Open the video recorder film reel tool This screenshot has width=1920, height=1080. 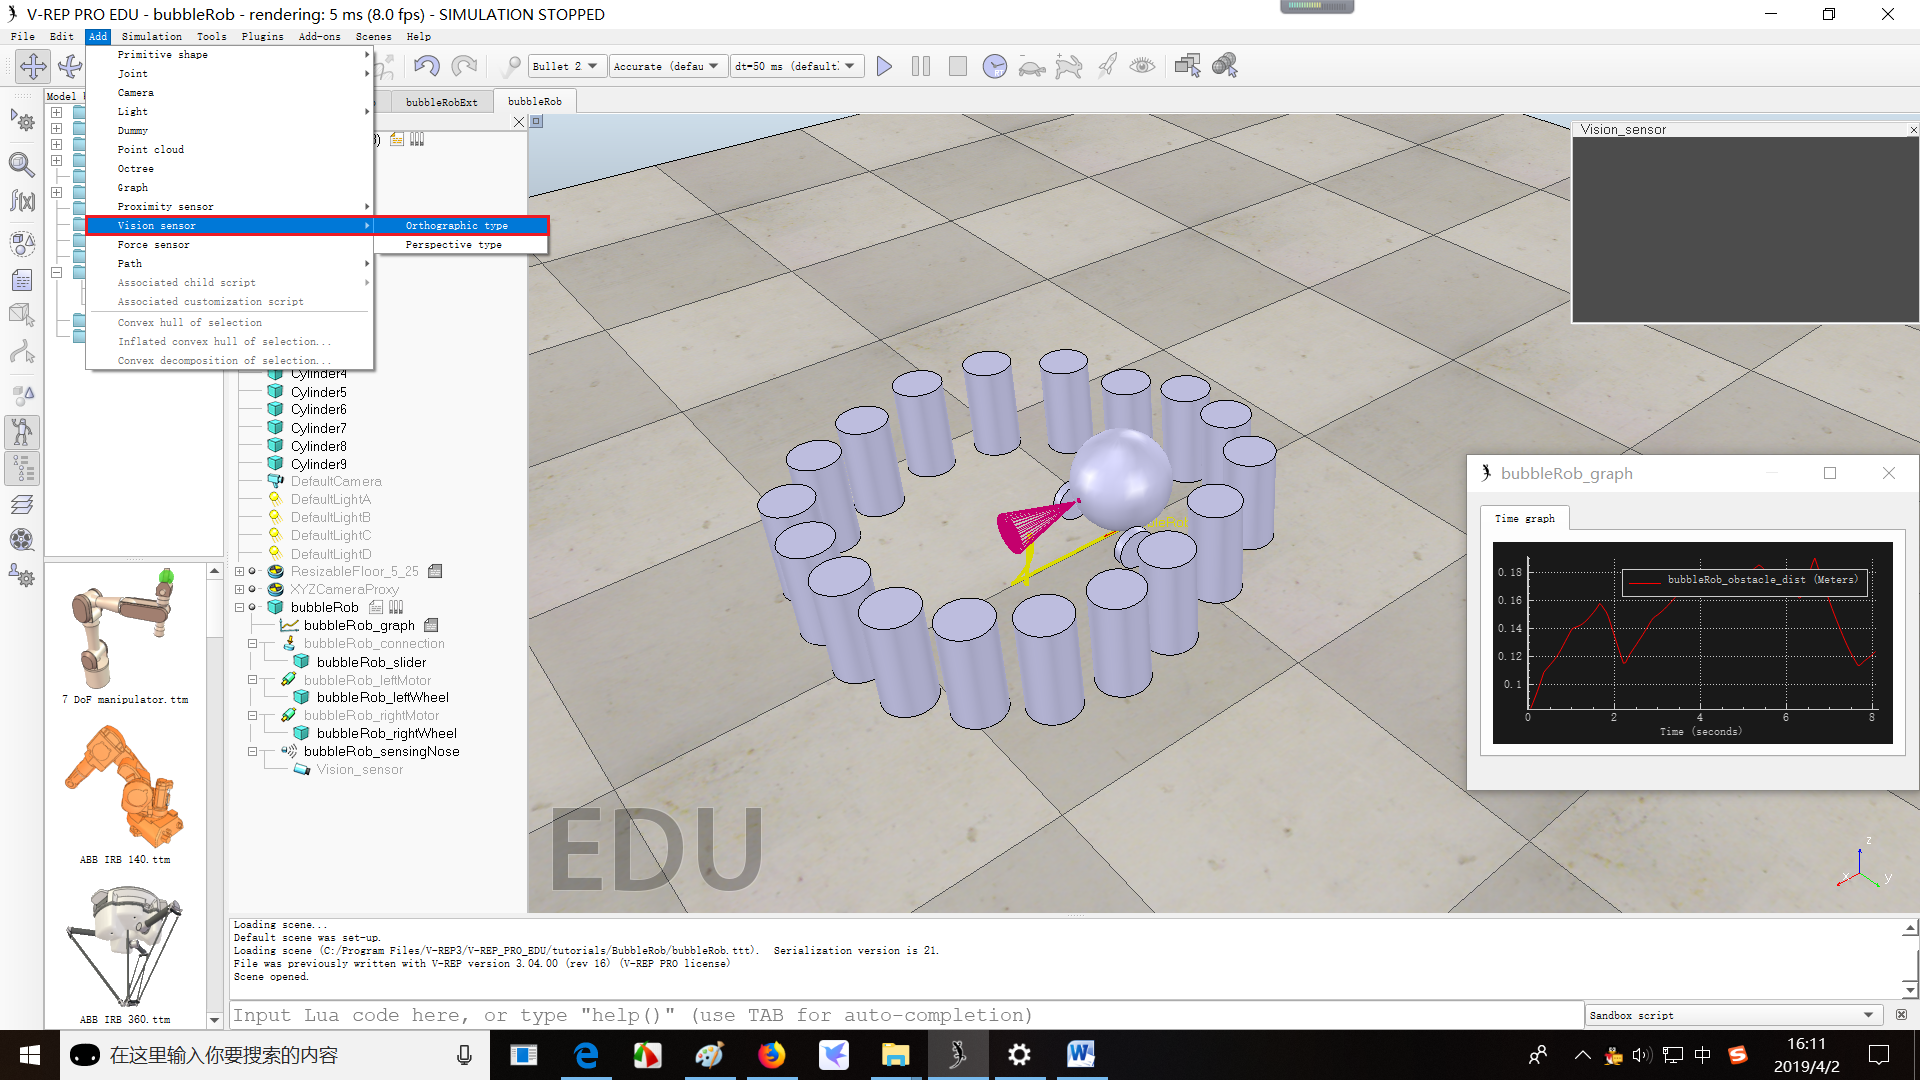coord(22,540)
